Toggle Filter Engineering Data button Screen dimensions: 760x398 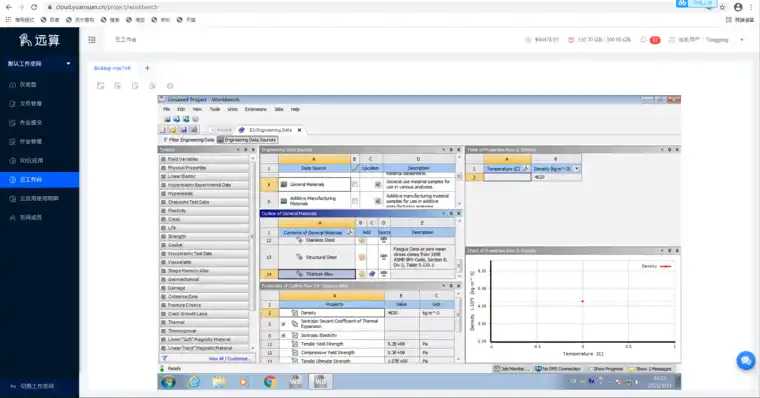[x=189, y=140]
